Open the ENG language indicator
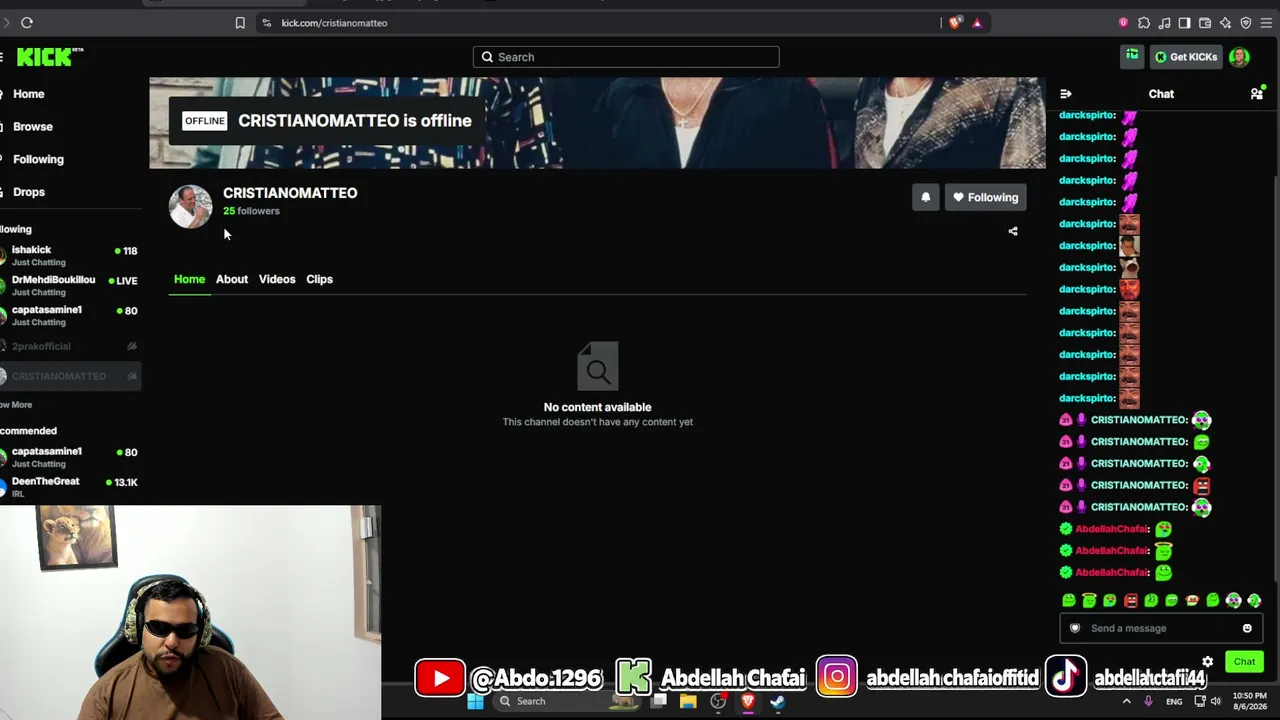 pos(1174,701)
